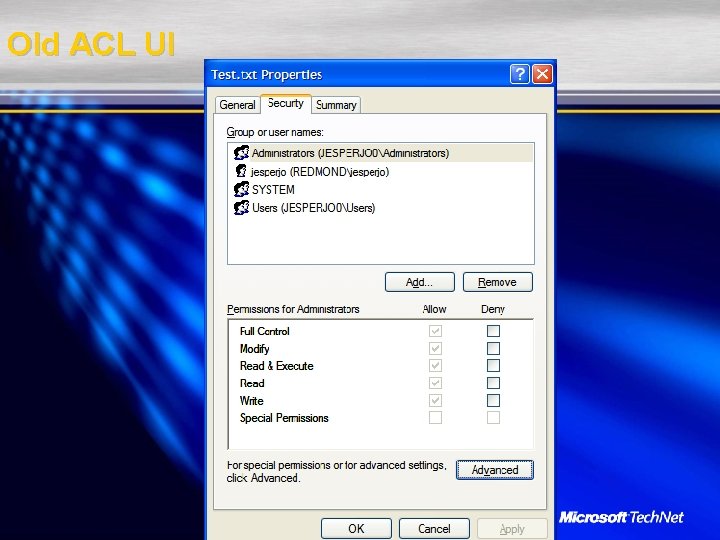Toggle Allow checkbox for Full Control
Screen dimensions: 720x540
pos(435,331)
